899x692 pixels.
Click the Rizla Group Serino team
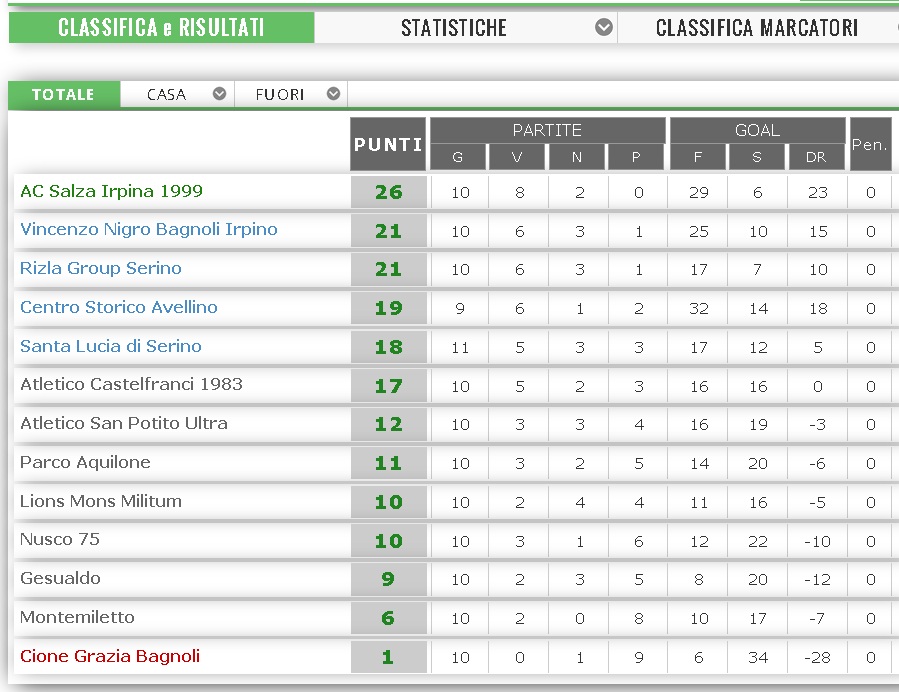pyautogui.click(x=101, y=268)
